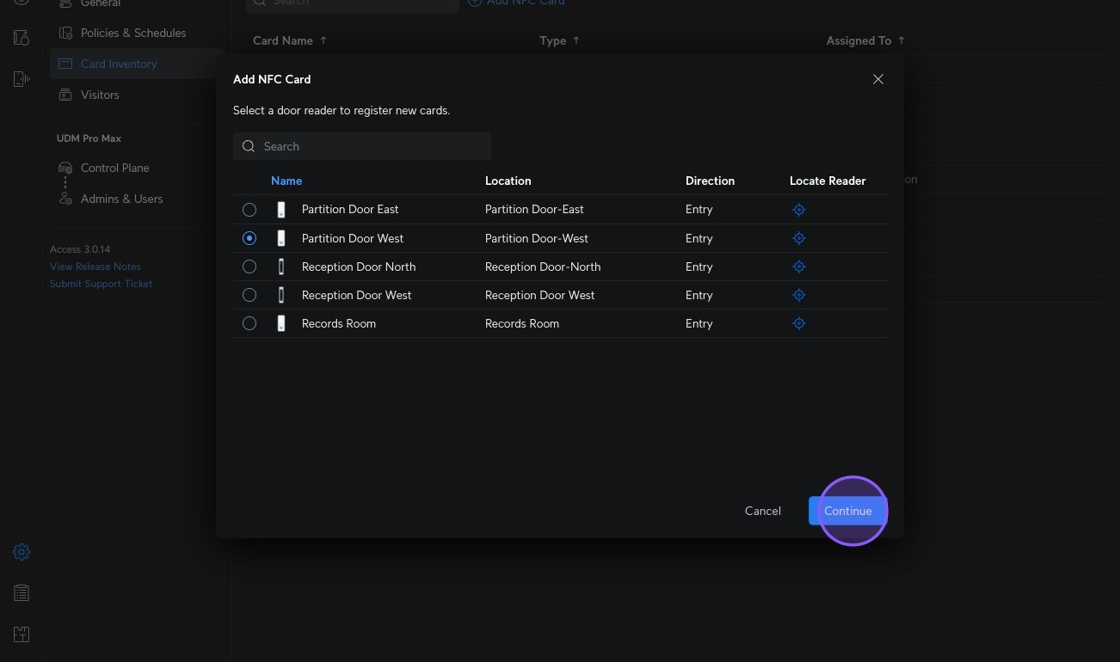Sort cards by Type column

tap(559, 41)
